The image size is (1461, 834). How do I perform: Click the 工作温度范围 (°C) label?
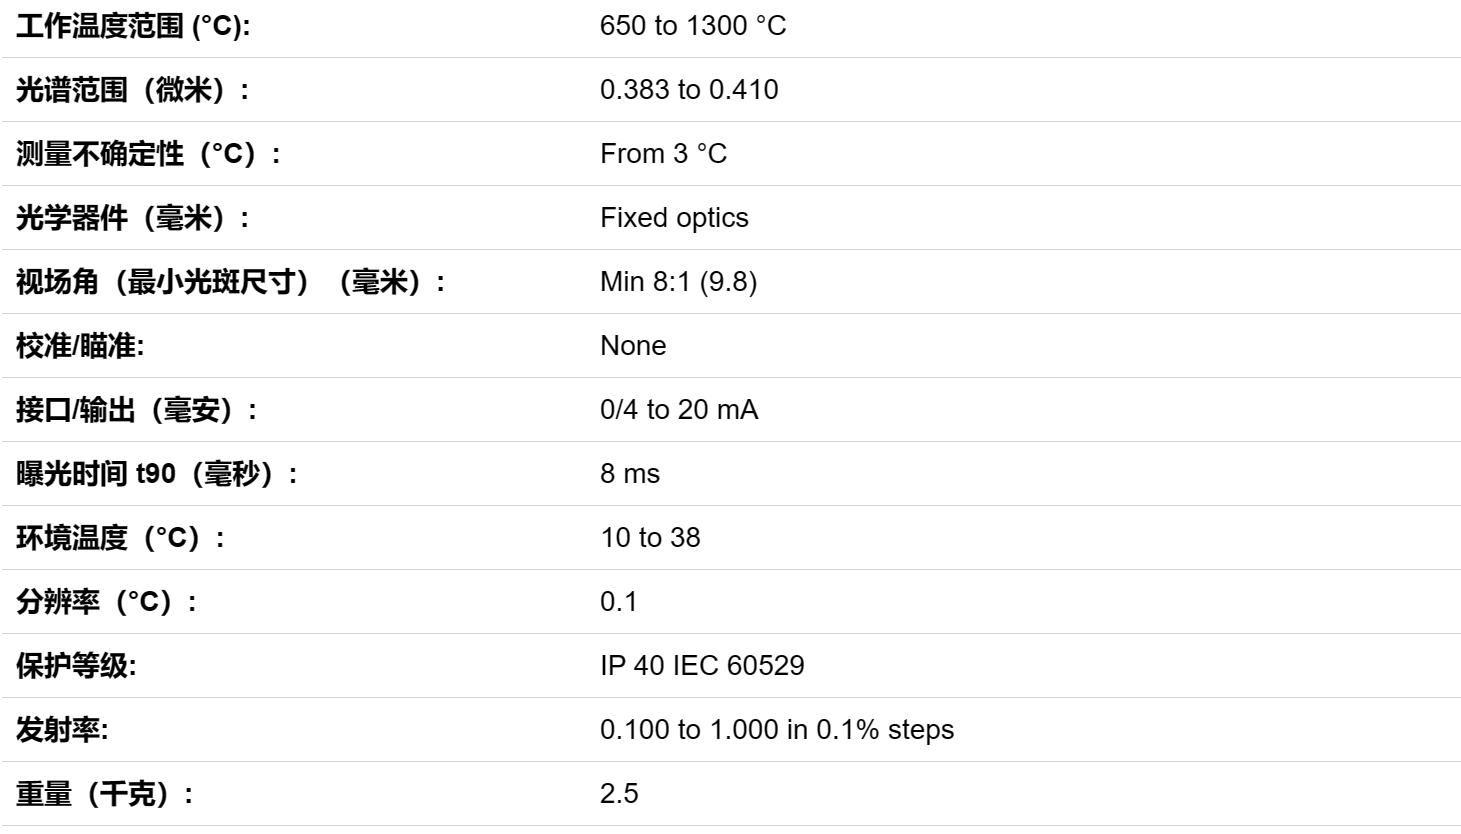[x=133, y=26]
